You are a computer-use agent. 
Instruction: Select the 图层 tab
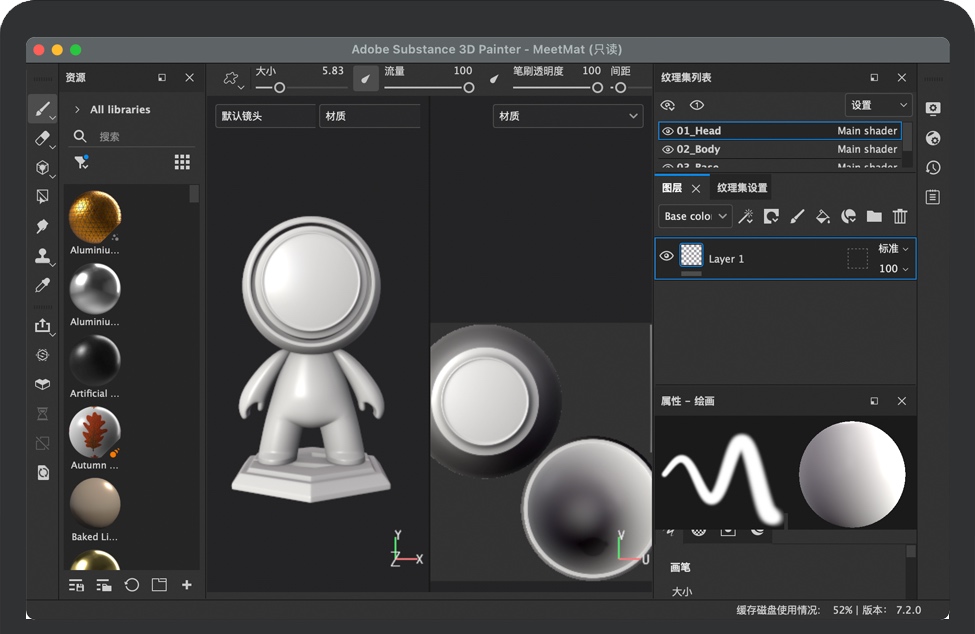click(672, 188)
